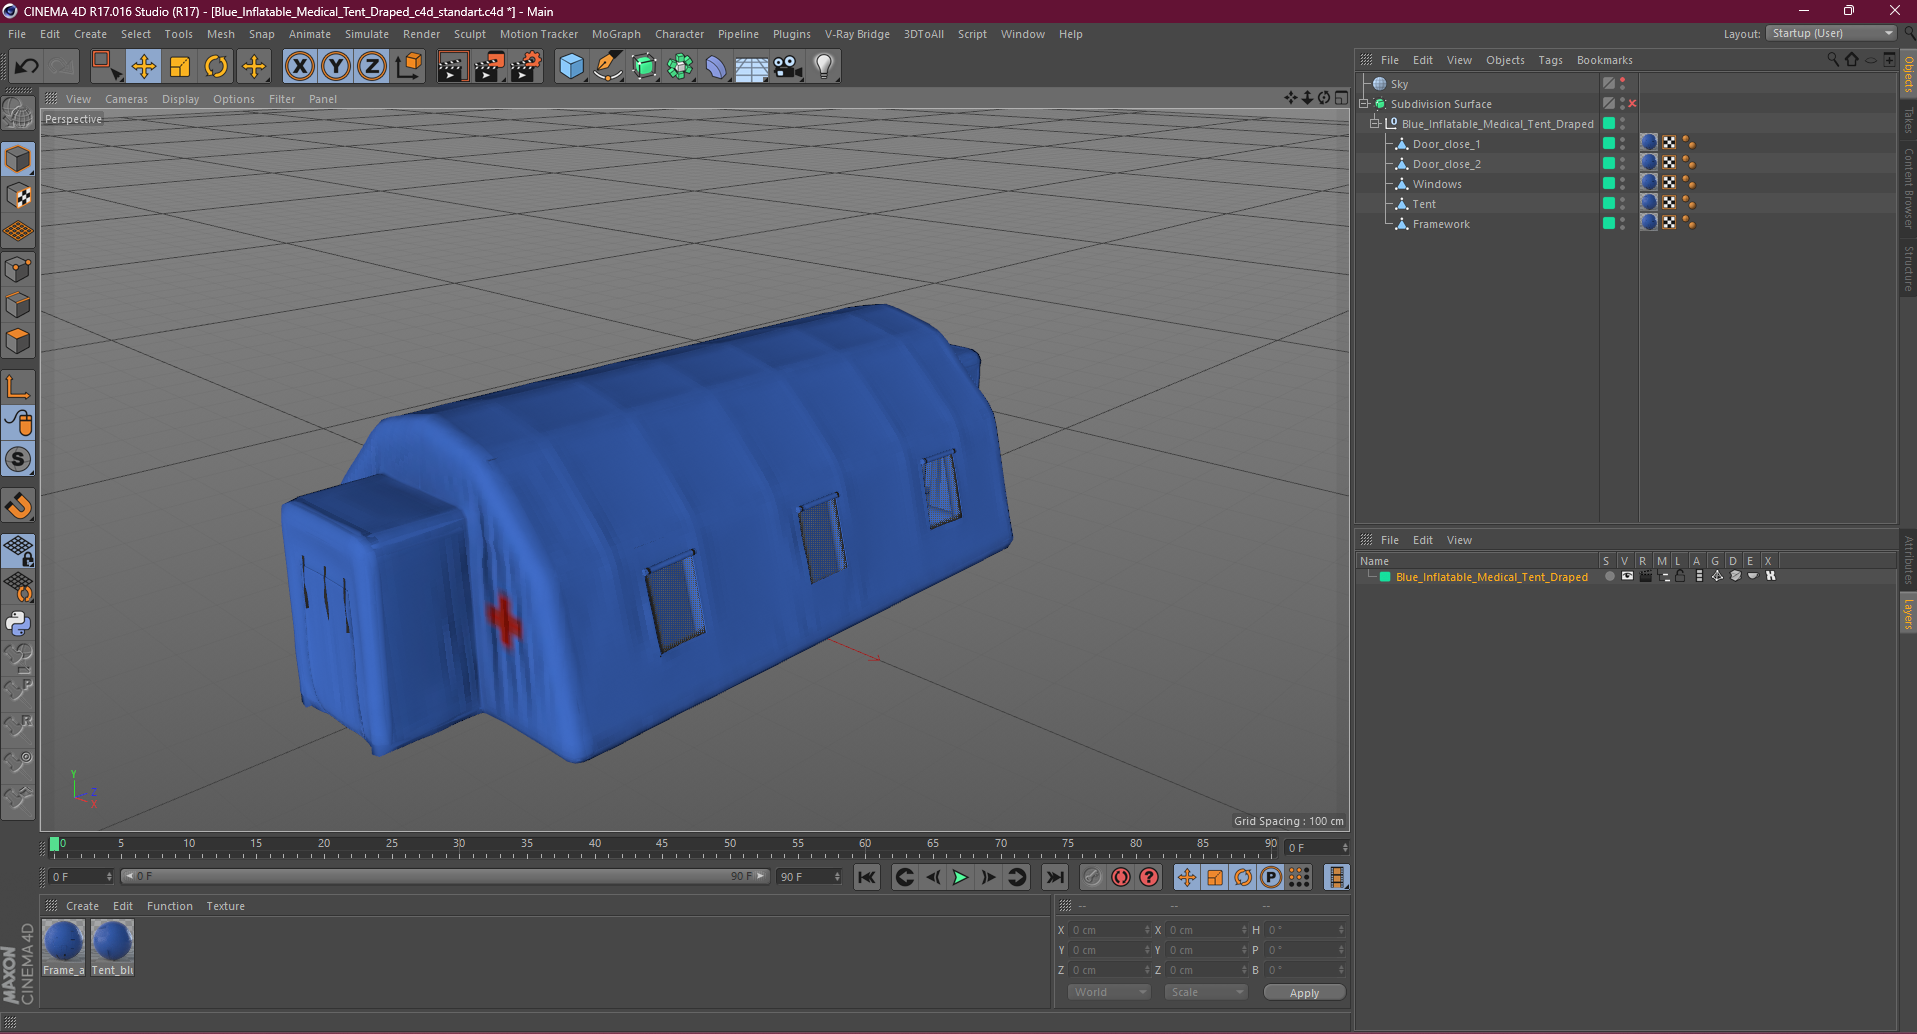
Task: Adjust the 90 F end frame stepper
Action: (837, 877)
